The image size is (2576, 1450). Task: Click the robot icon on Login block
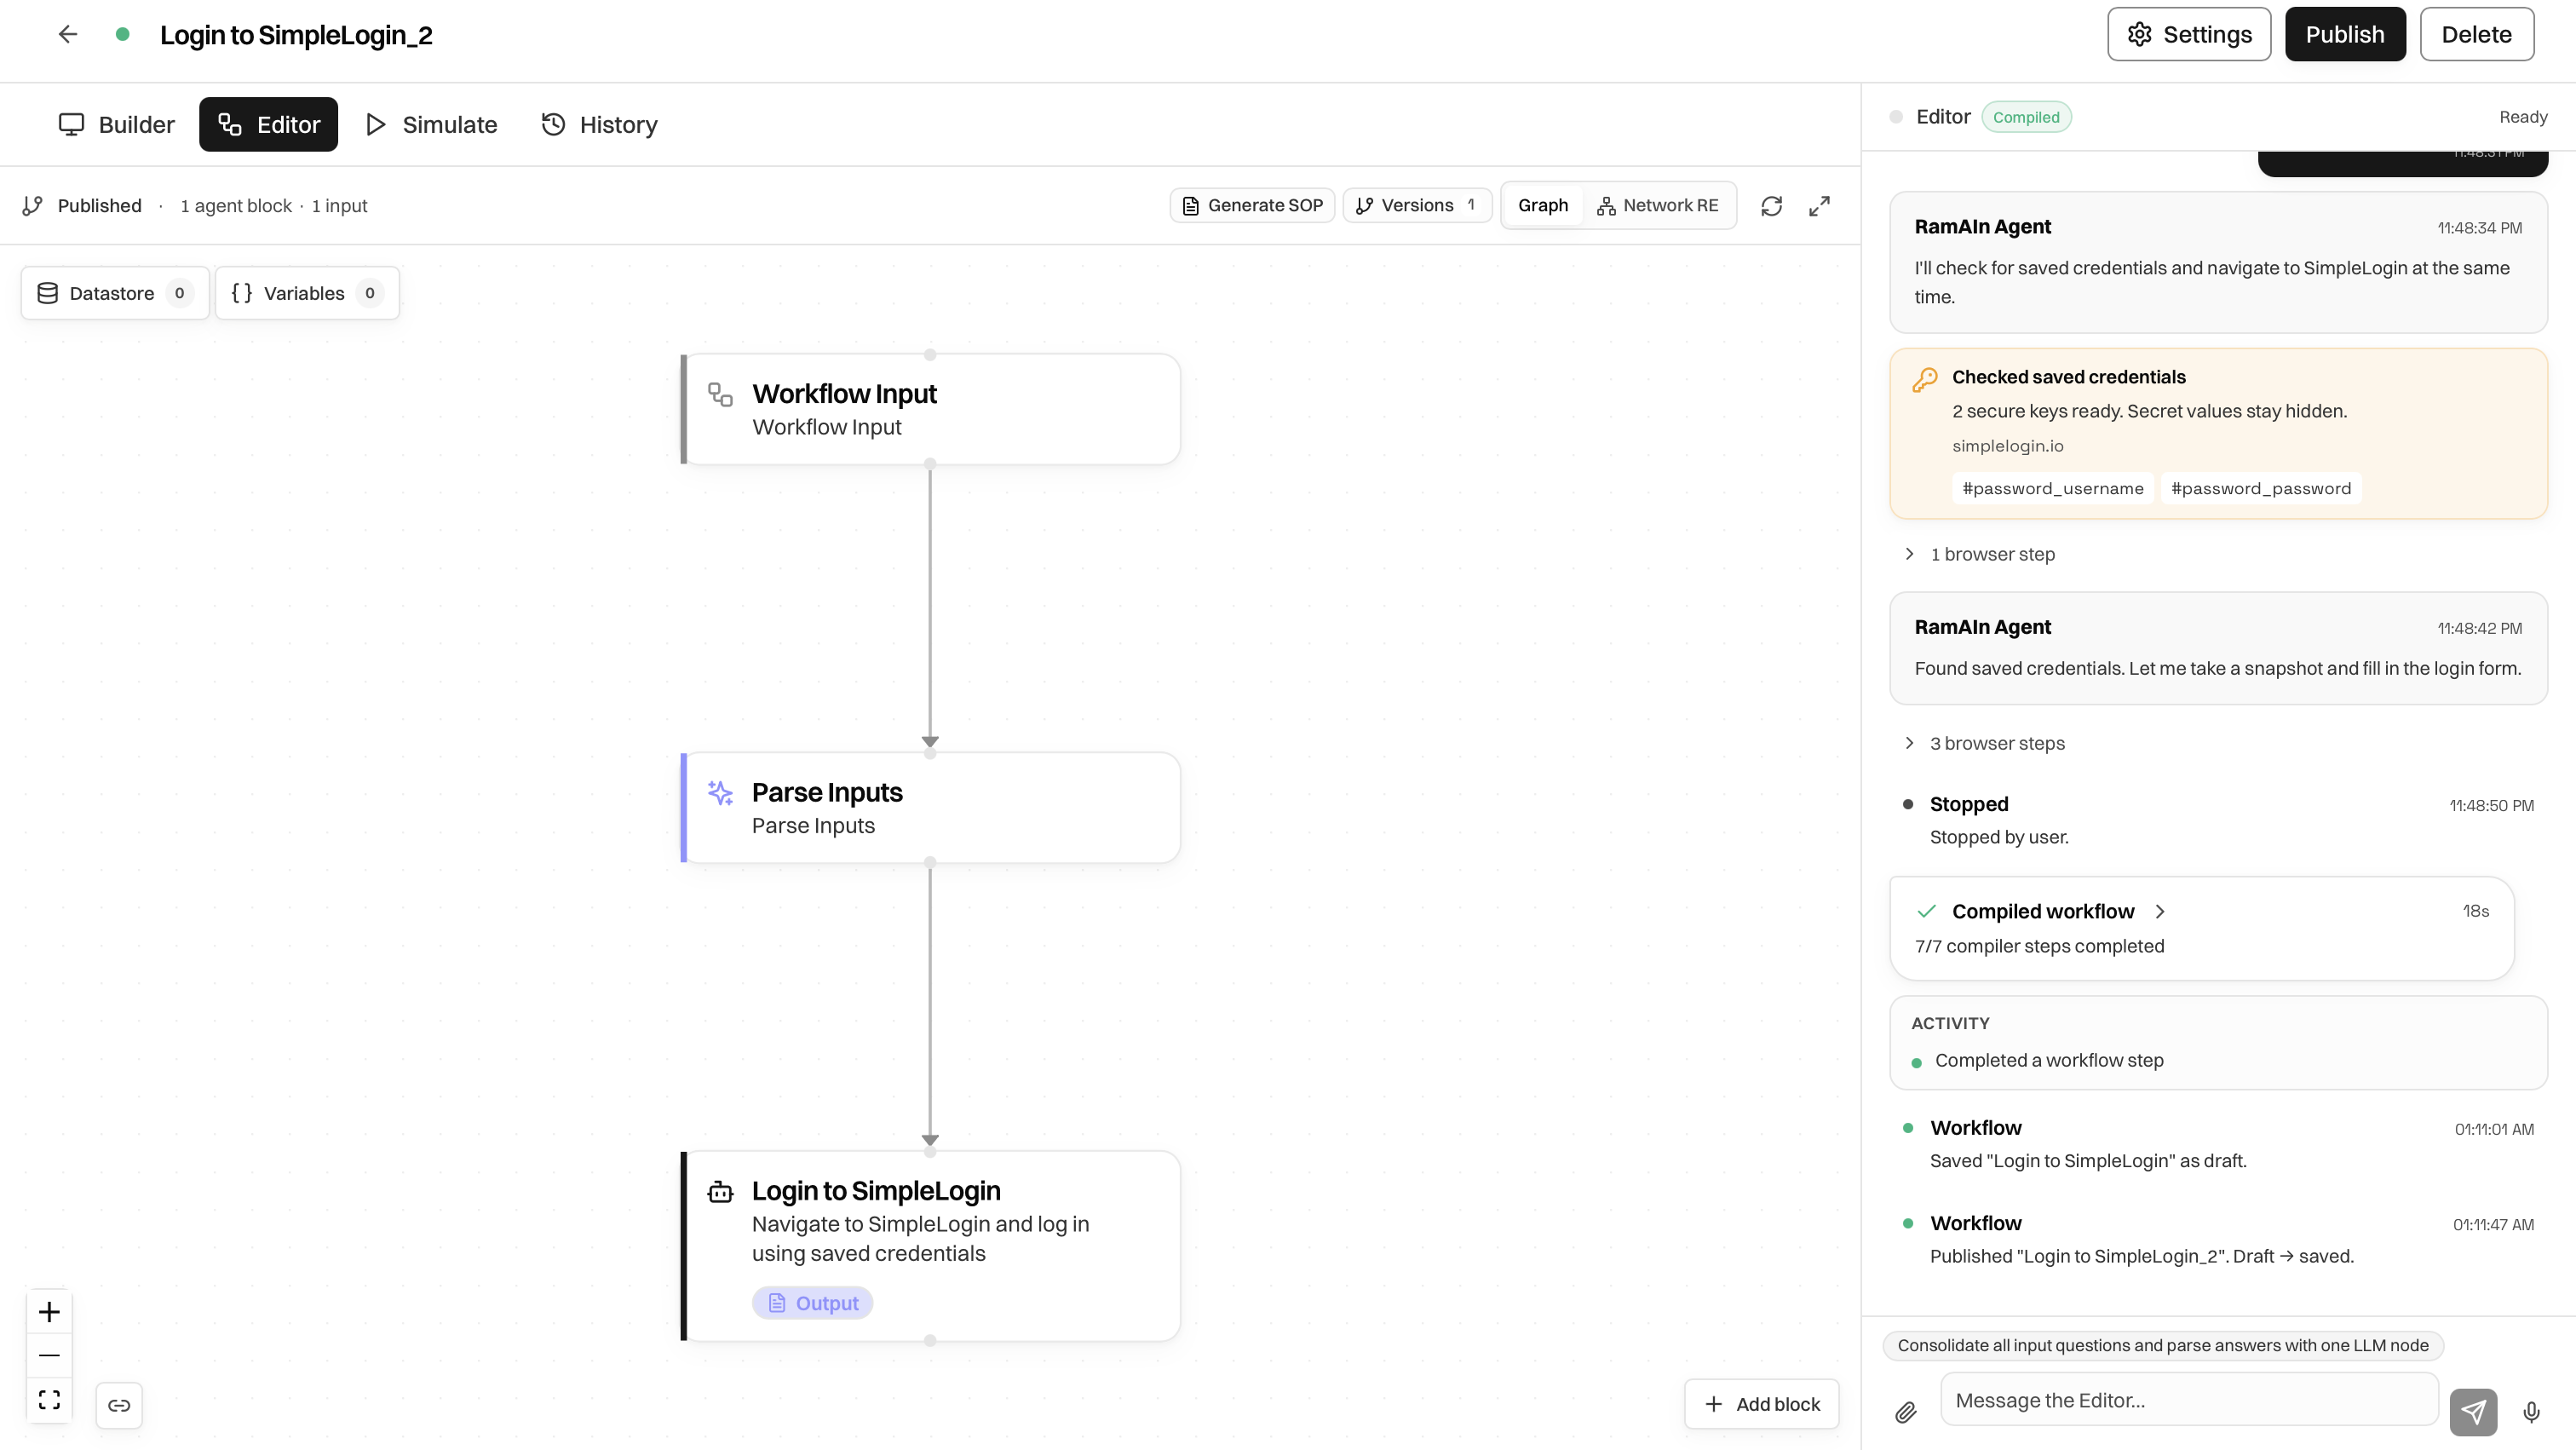720,1192
